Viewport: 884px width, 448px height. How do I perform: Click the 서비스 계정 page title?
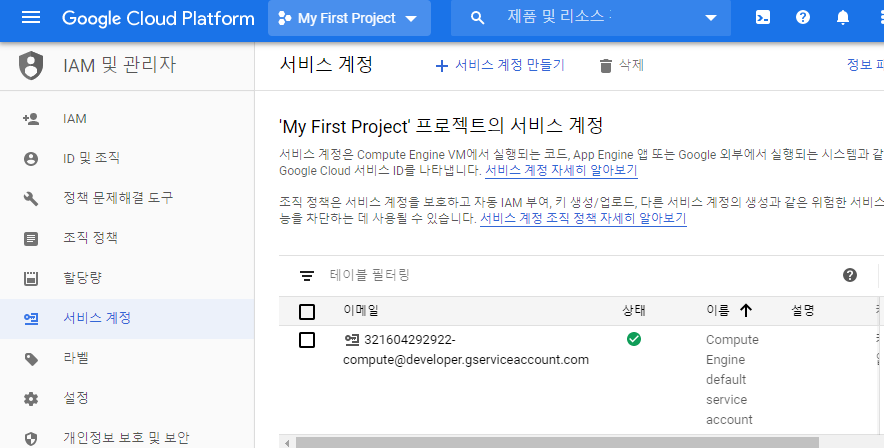pos(326,64)
